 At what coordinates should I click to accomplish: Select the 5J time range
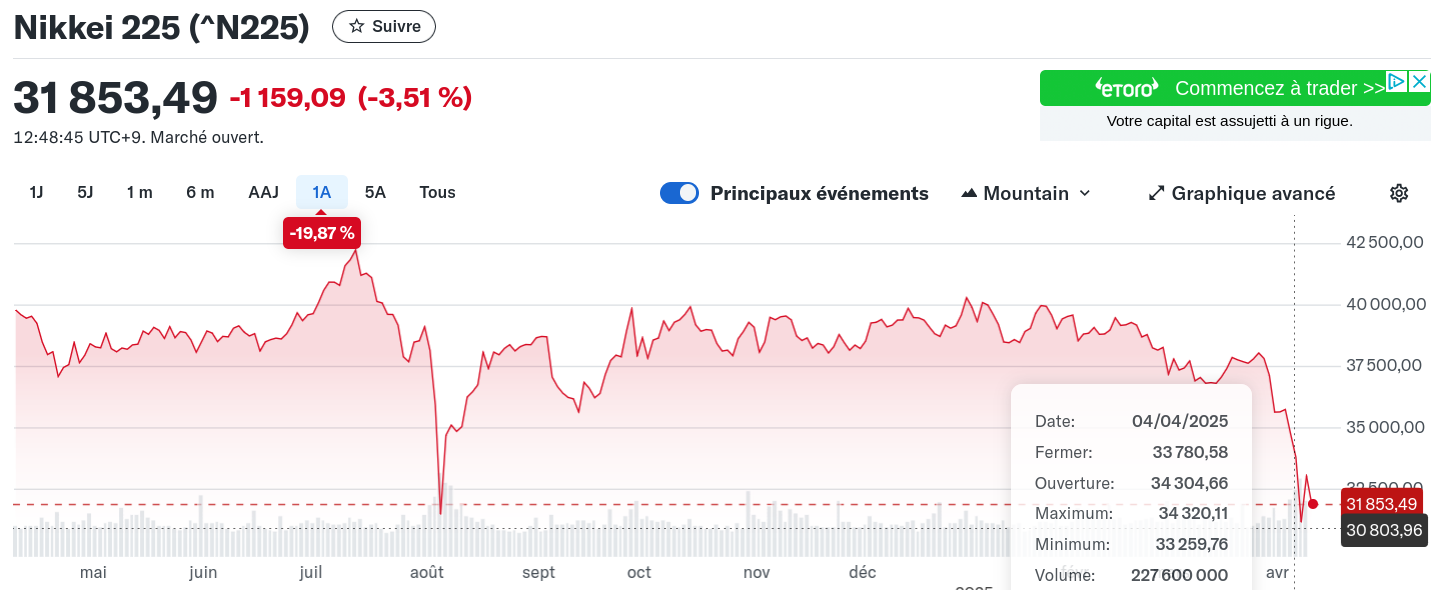[85, 192]
